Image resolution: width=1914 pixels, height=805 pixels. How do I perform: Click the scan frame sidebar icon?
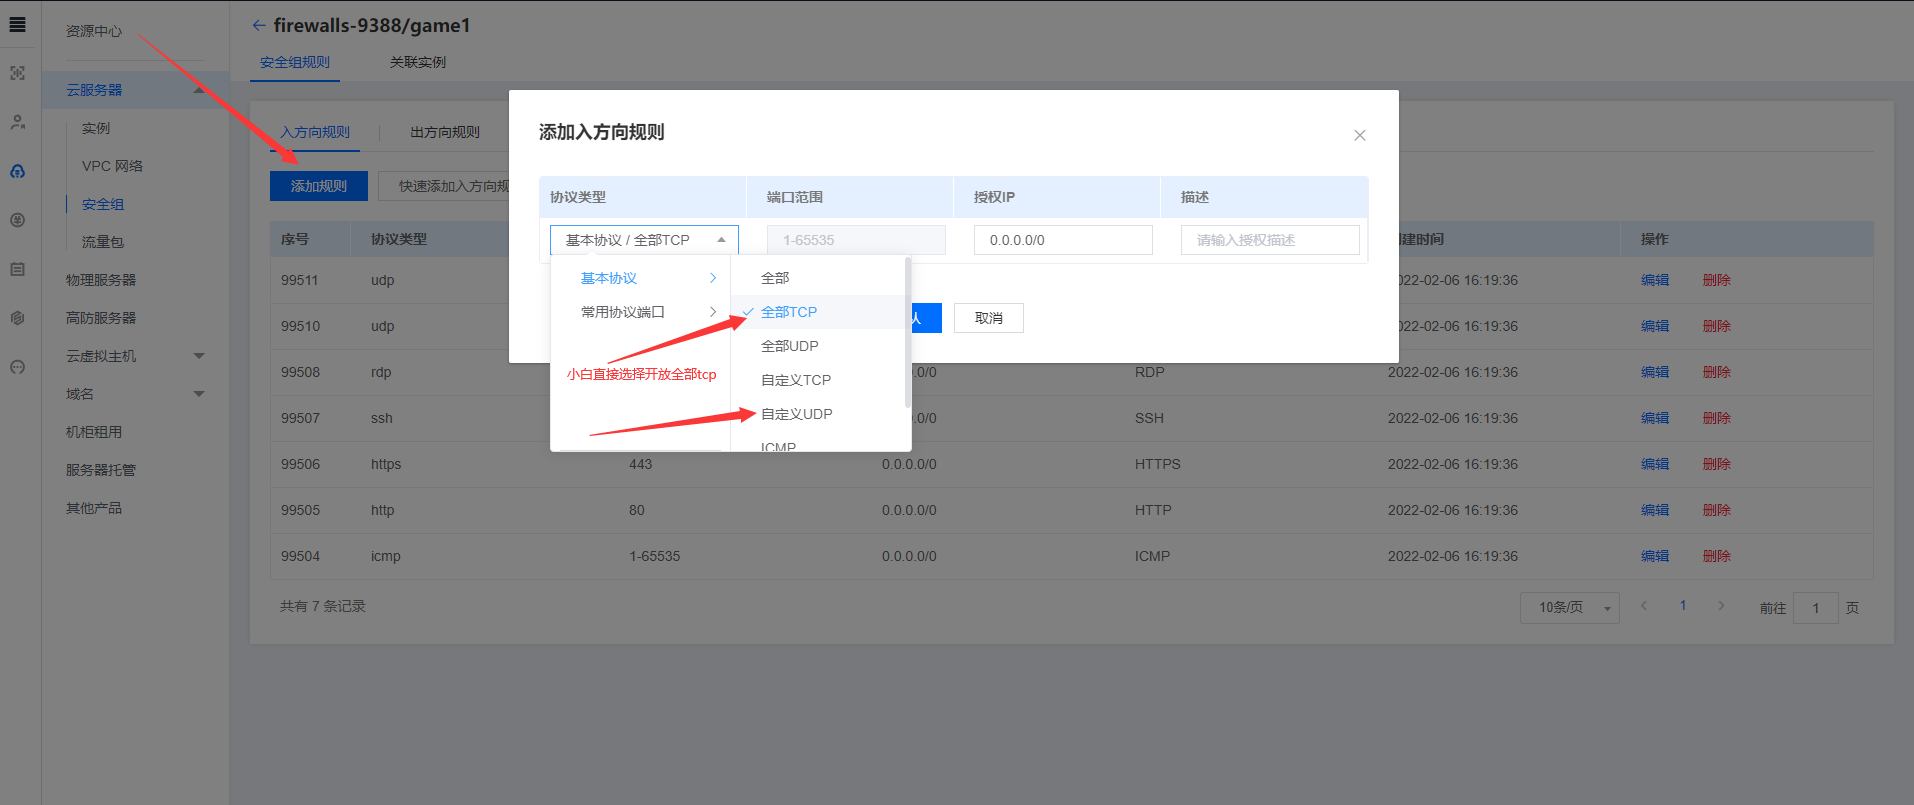(x=17, y=73)
